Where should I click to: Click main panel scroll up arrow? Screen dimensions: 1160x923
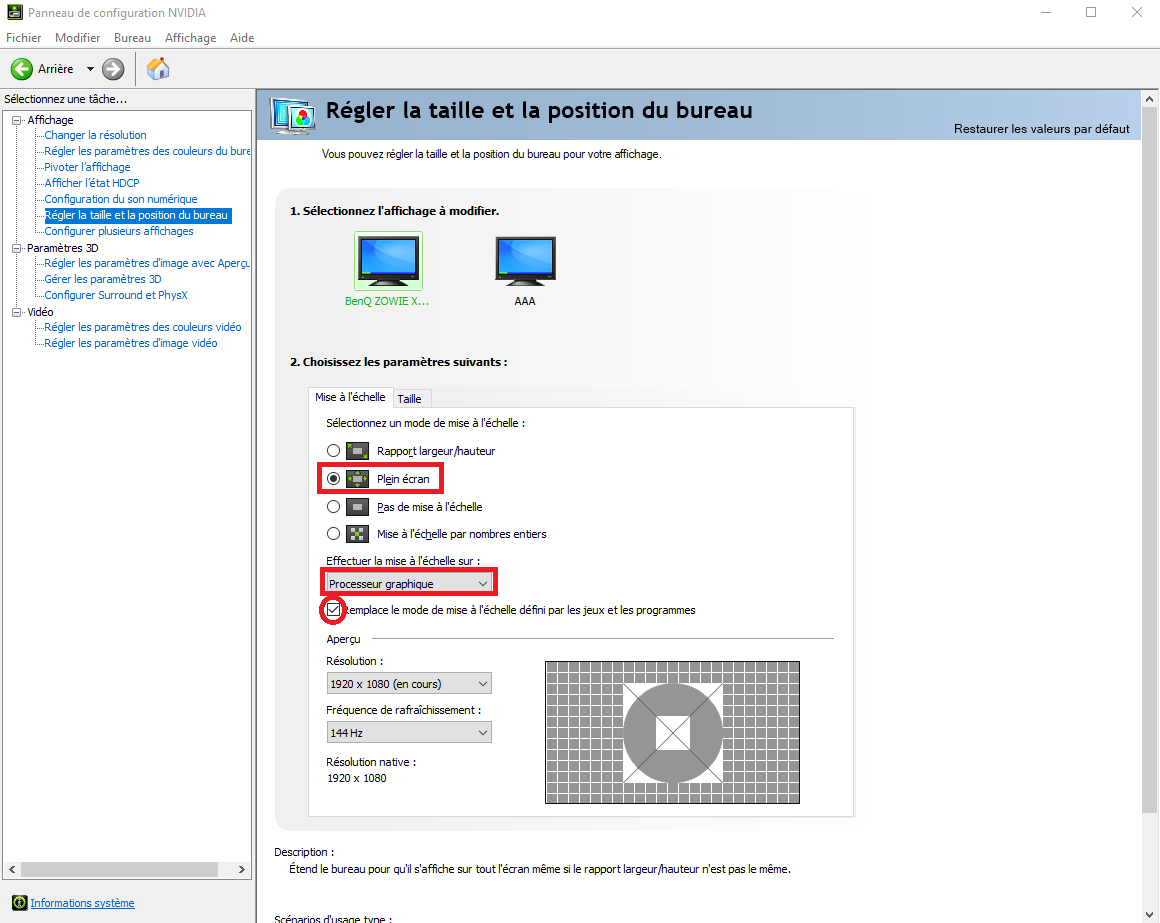pyautogui.click(x=1149, y=98)
